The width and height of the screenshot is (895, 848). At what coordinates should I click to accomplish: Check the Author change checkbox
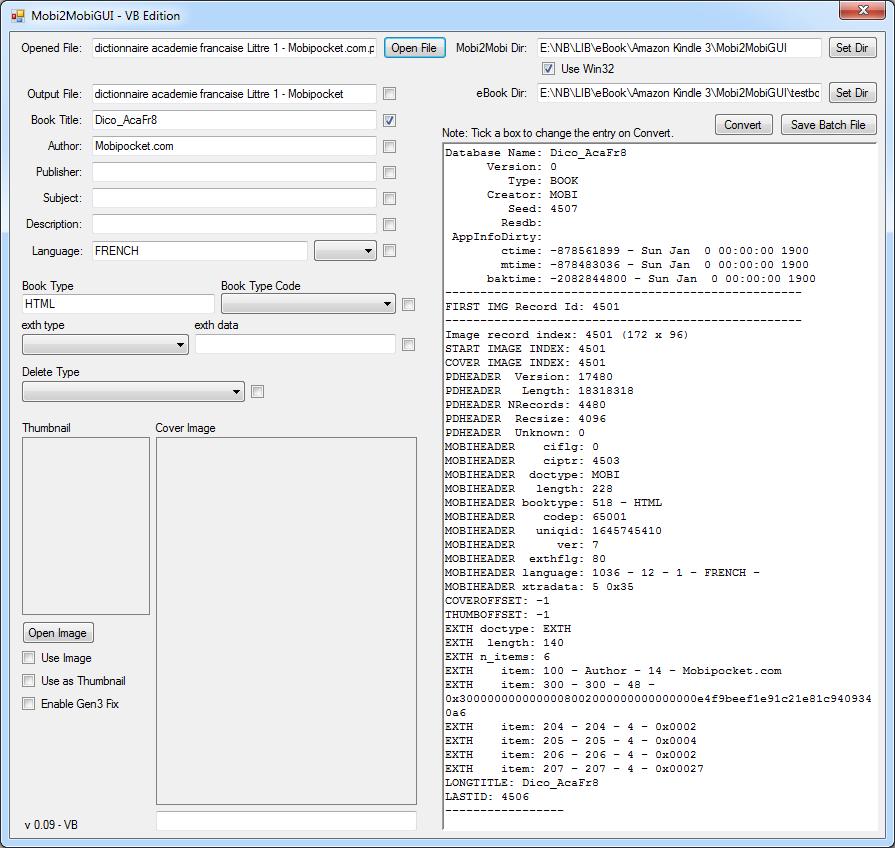[x=390, y=146]
